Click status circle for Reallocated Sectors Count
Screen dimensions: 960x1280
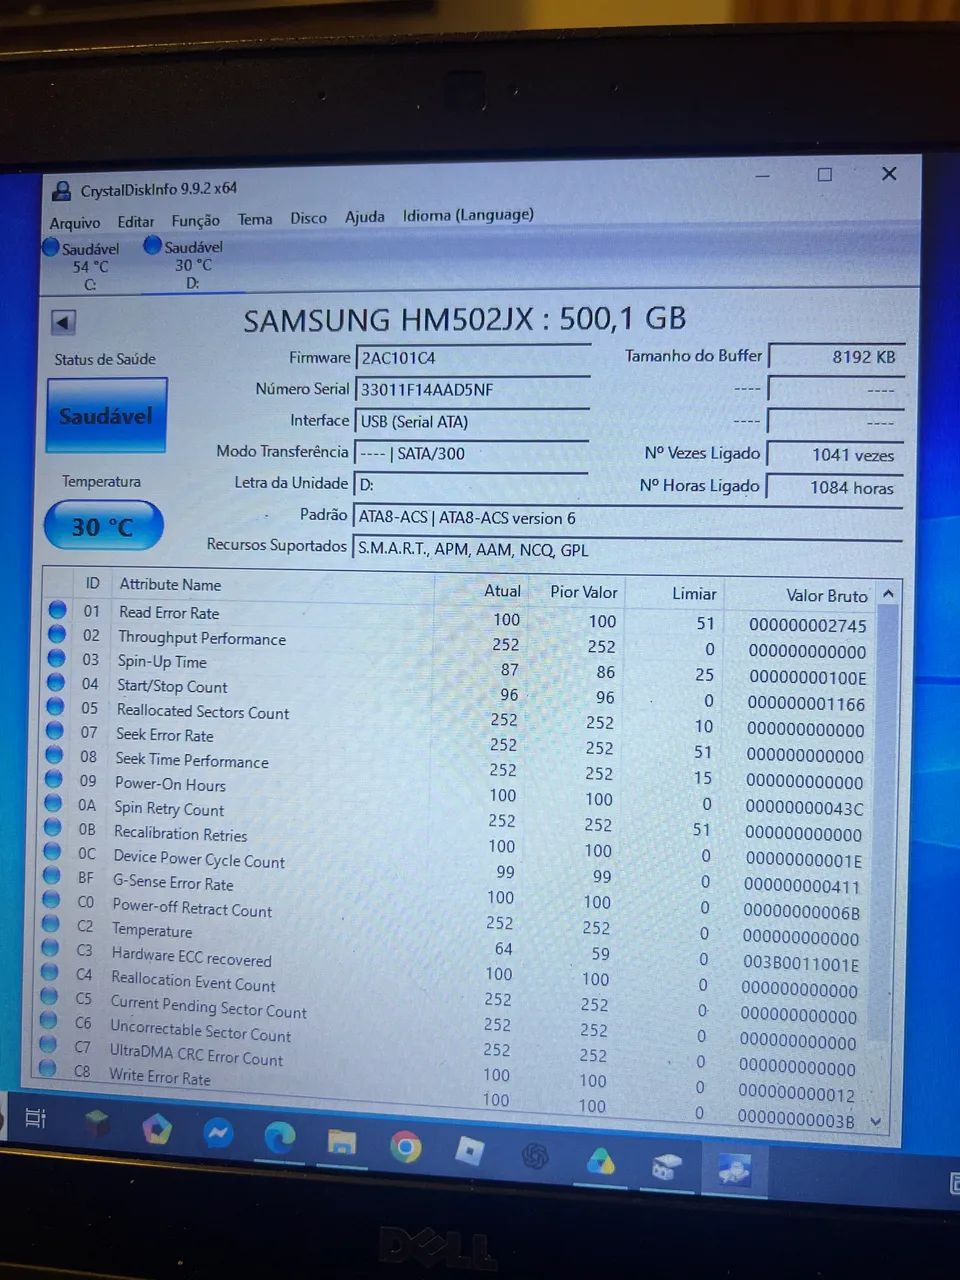click(x=56, y=706)
